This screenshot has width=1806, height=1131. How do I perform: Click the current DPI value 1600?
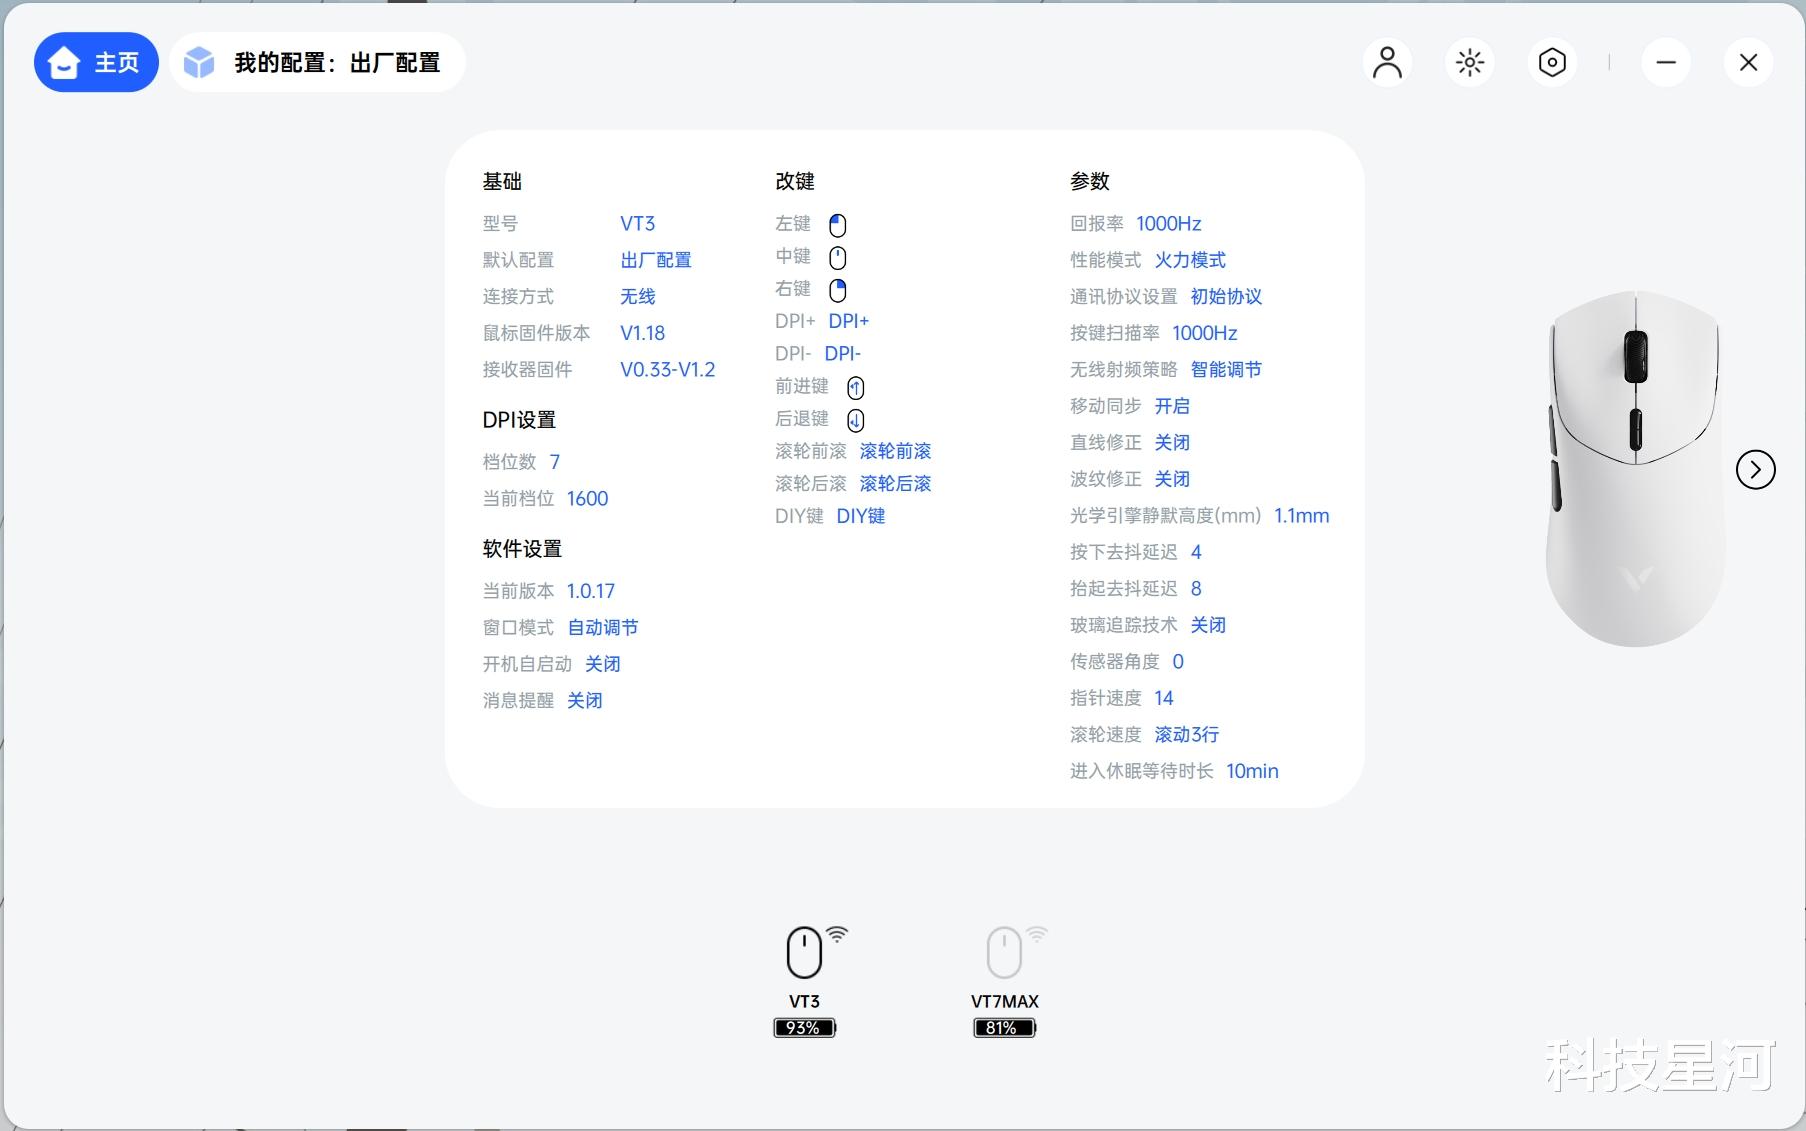pos(587,499)
